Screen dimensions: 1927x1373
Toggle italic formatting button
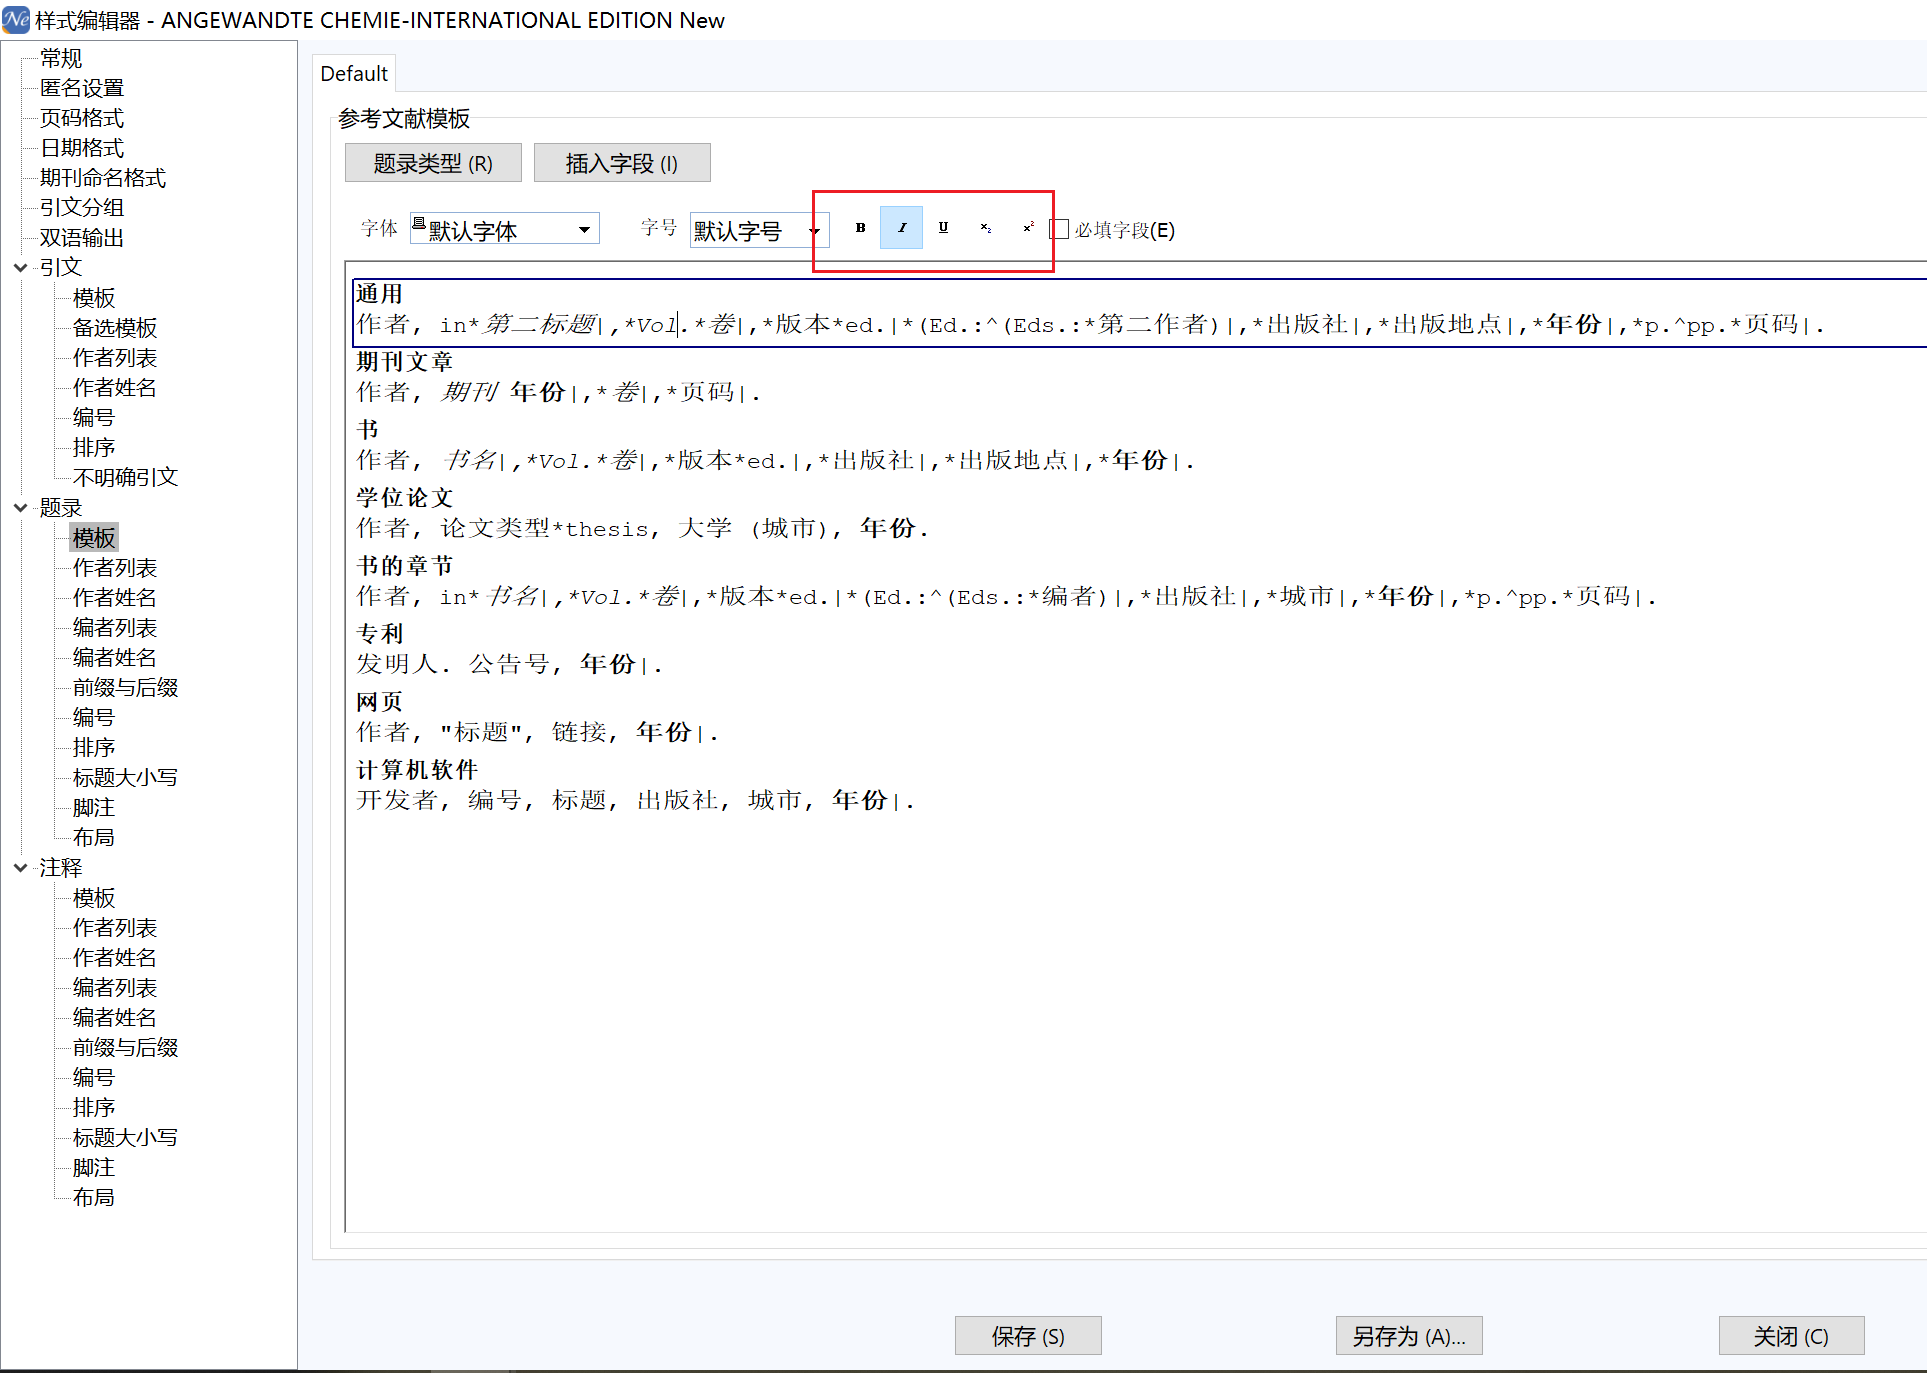pos(901,228)
